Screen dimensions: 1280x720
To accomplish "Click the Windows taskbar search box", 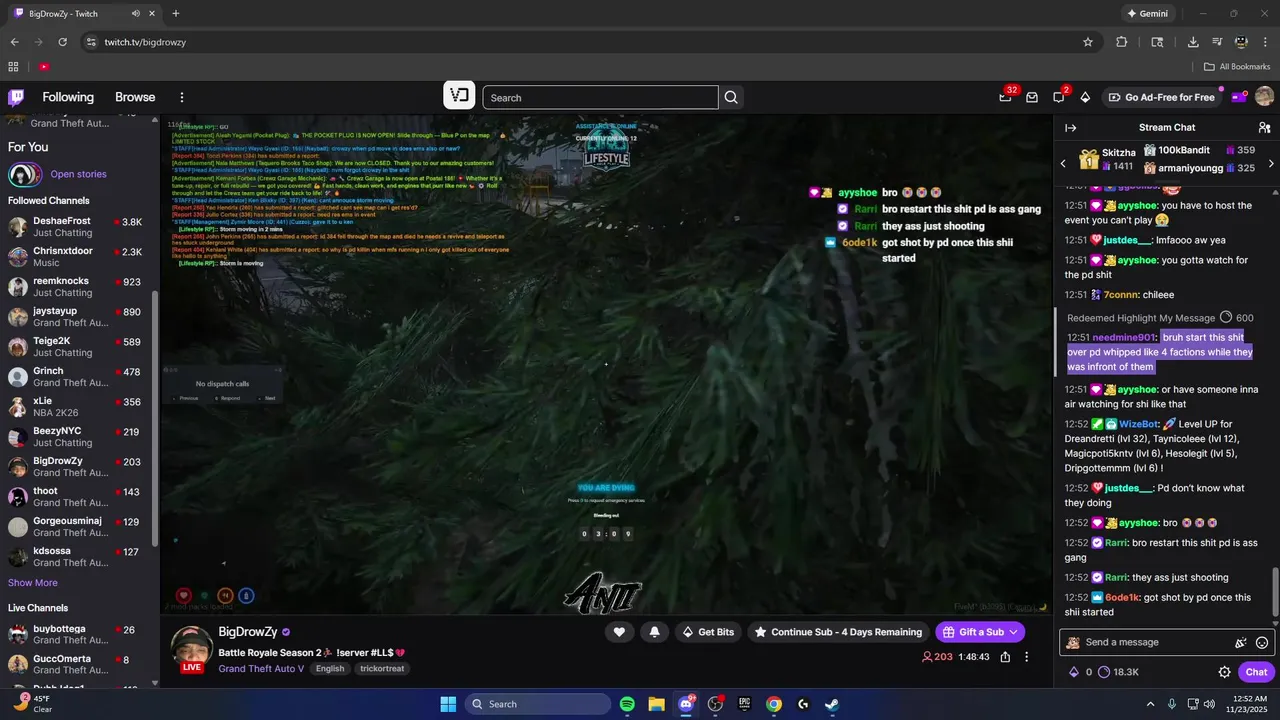I will [537, 704].
